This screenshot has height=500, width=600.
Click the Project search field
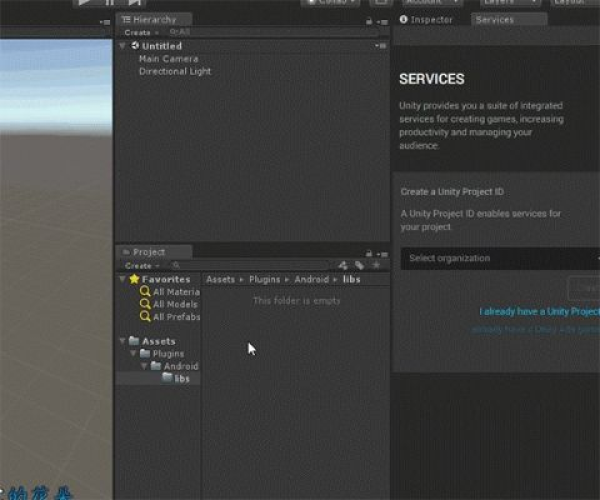(251, 265)
